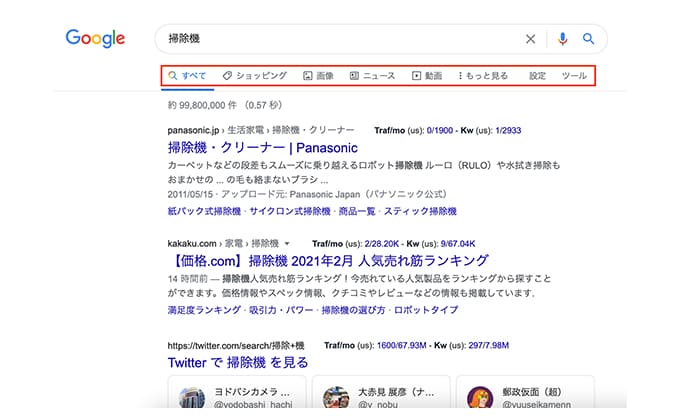The height and width of the screenshot is (420, 680).
Task: Open the 画像 tab
Action: point(318,76)
